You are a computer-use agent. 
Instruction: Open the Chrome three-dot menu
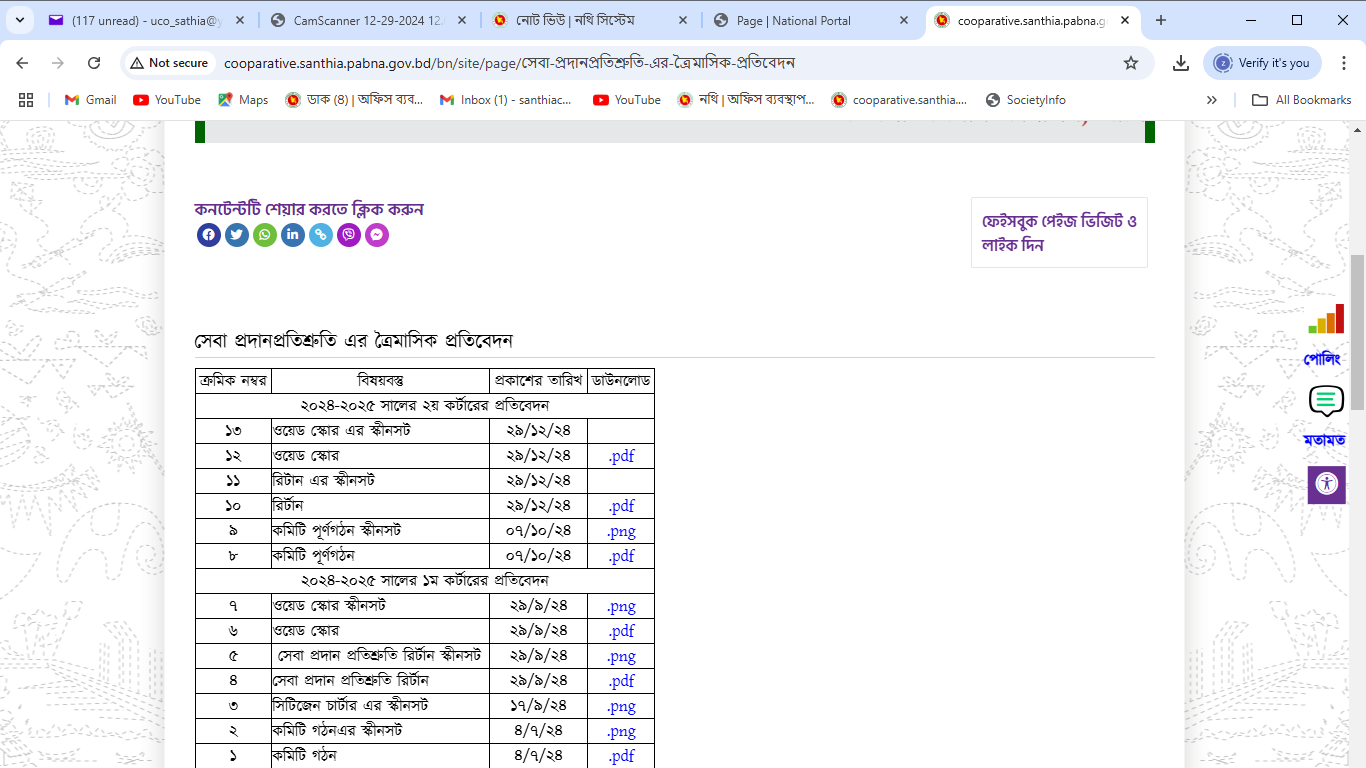[1342, 63]
